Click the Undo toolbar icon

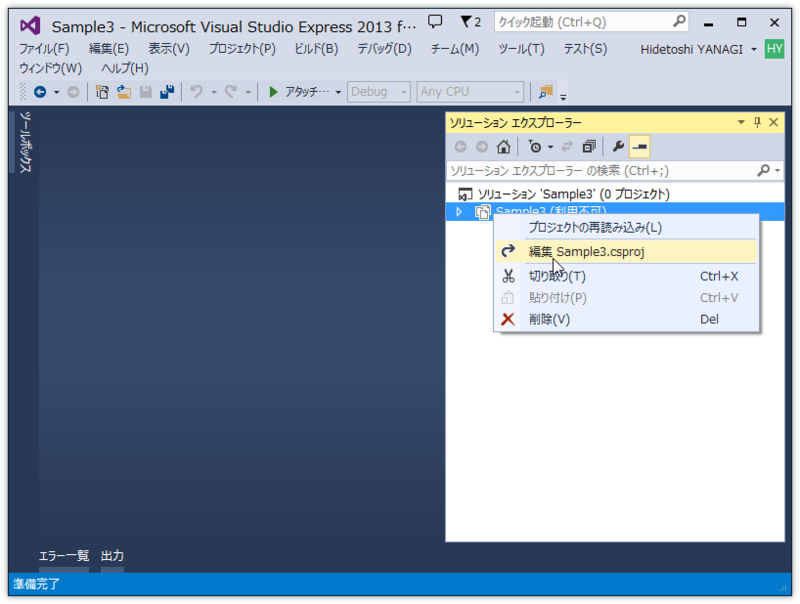196,92
